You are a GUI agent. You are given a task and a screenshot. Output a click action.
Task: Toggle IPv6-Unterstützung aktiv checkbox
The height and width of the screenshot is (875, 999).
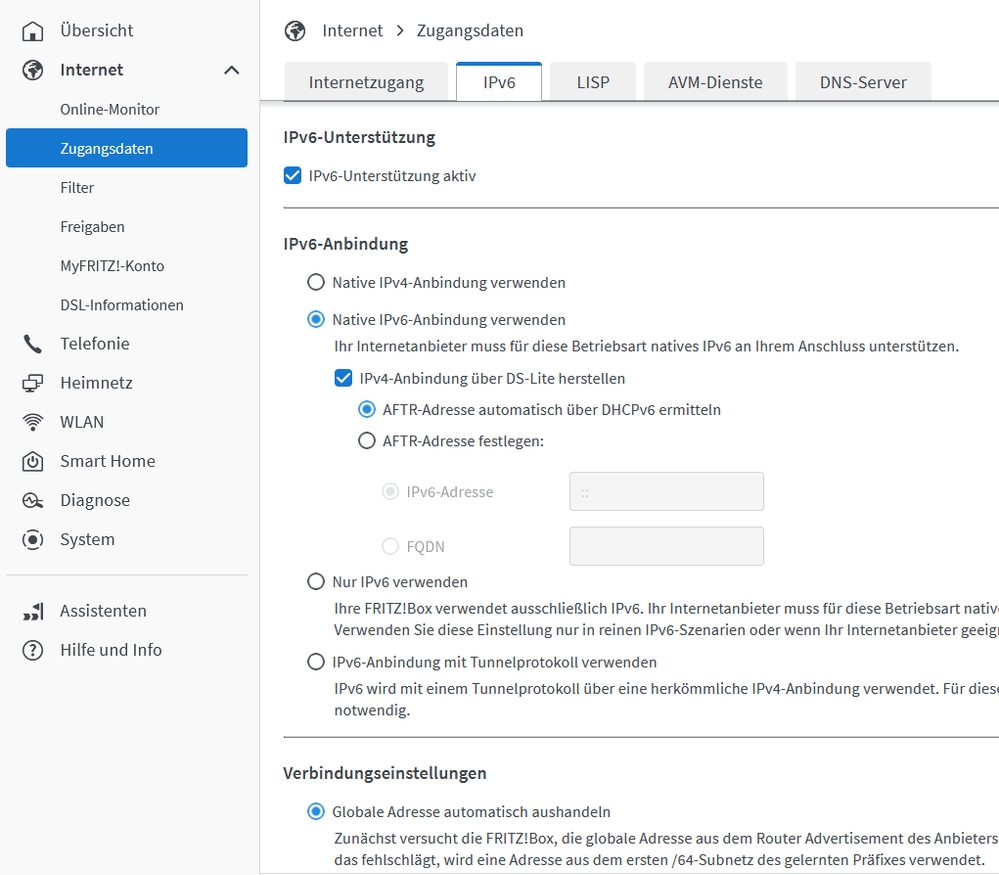[x=293, y=176]
